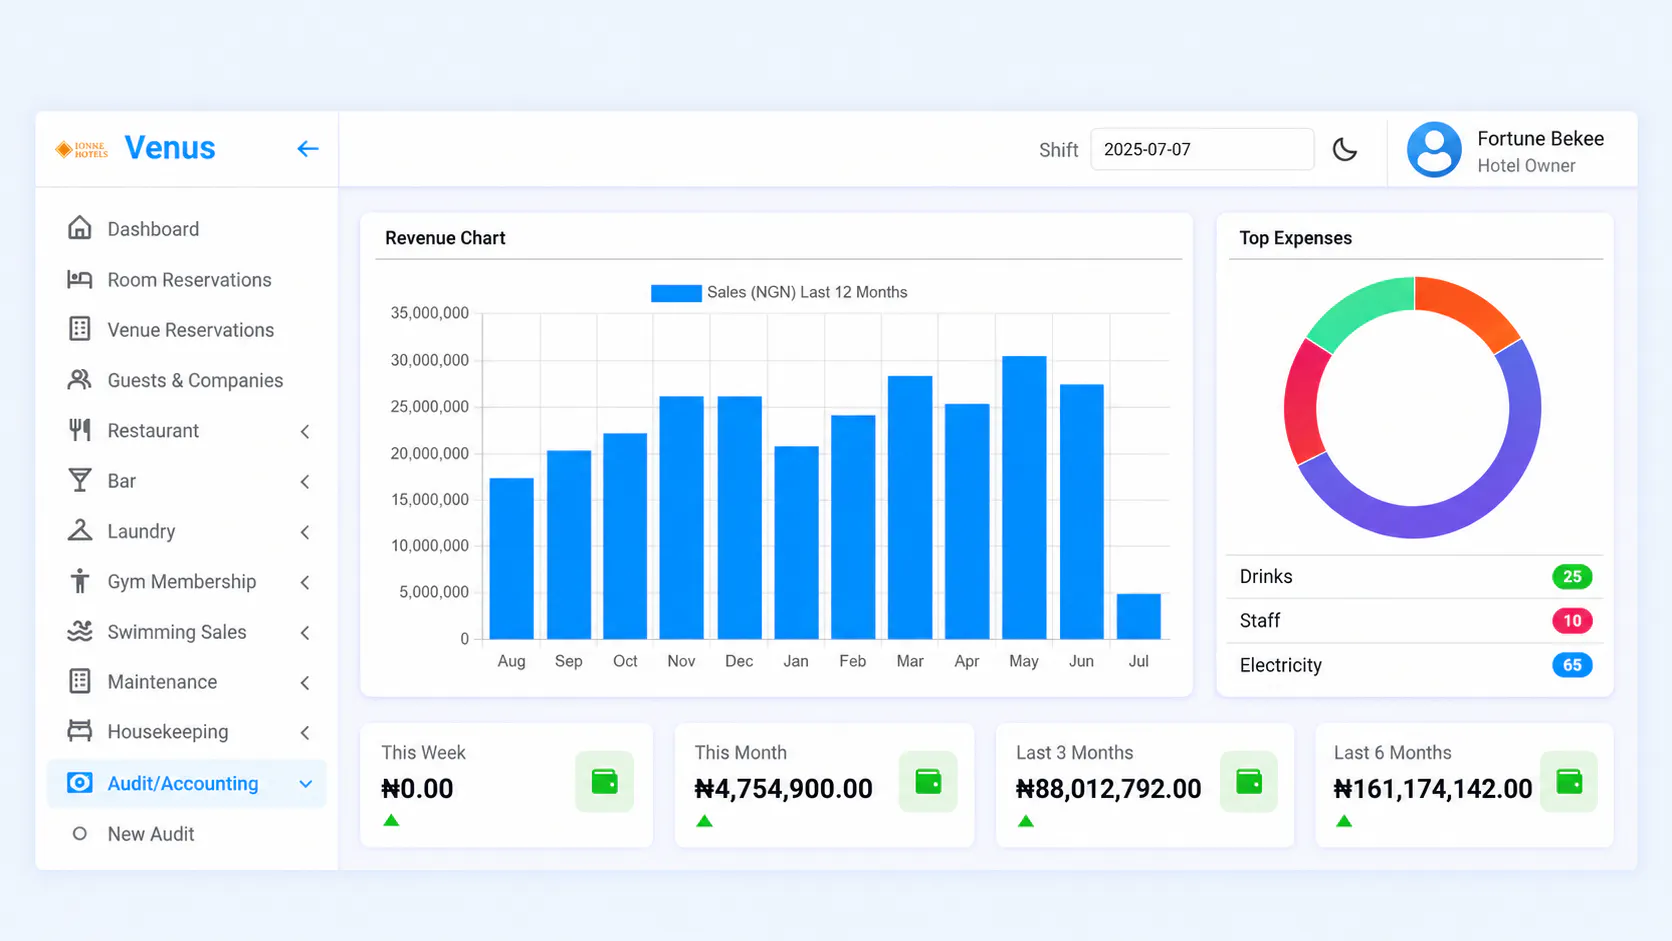Viewport: 1672px width, 941px height.
Task: Toggle dark mode with the moon icon
Action: tap(1345, 150)
